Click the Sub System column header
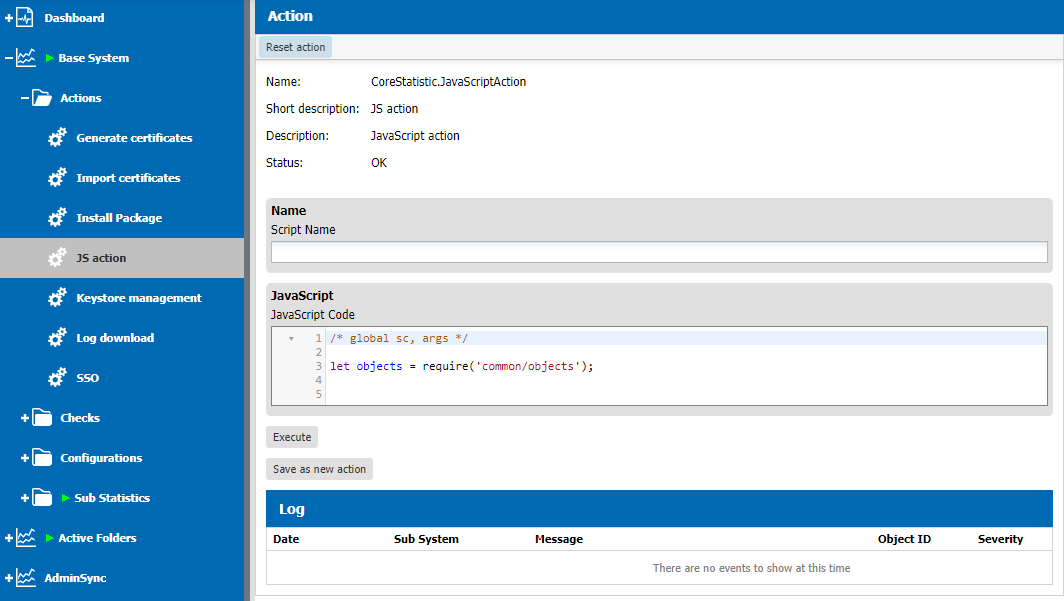Screen dimensions: 1064x601 pos(426,539)
